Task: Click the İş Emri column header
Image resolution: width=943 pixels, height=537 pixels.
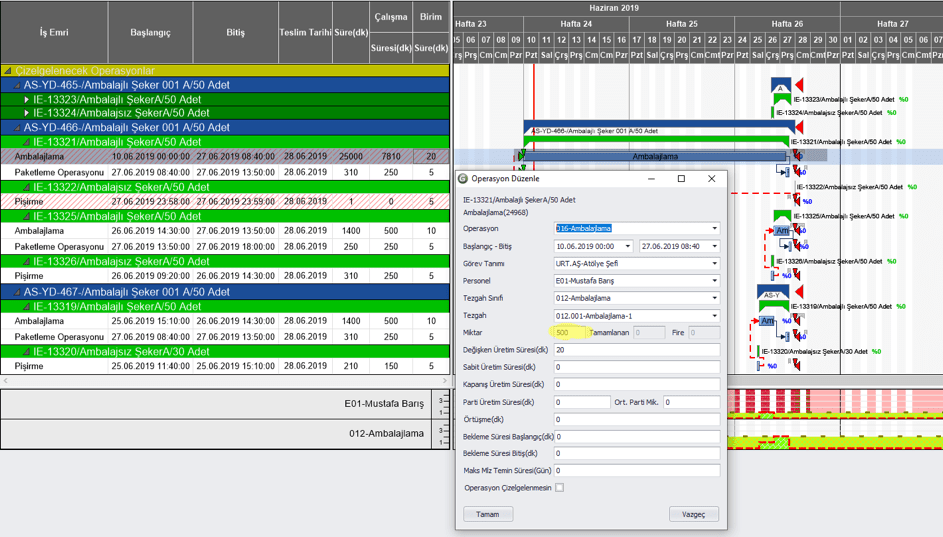Action: tap(54, 32)
